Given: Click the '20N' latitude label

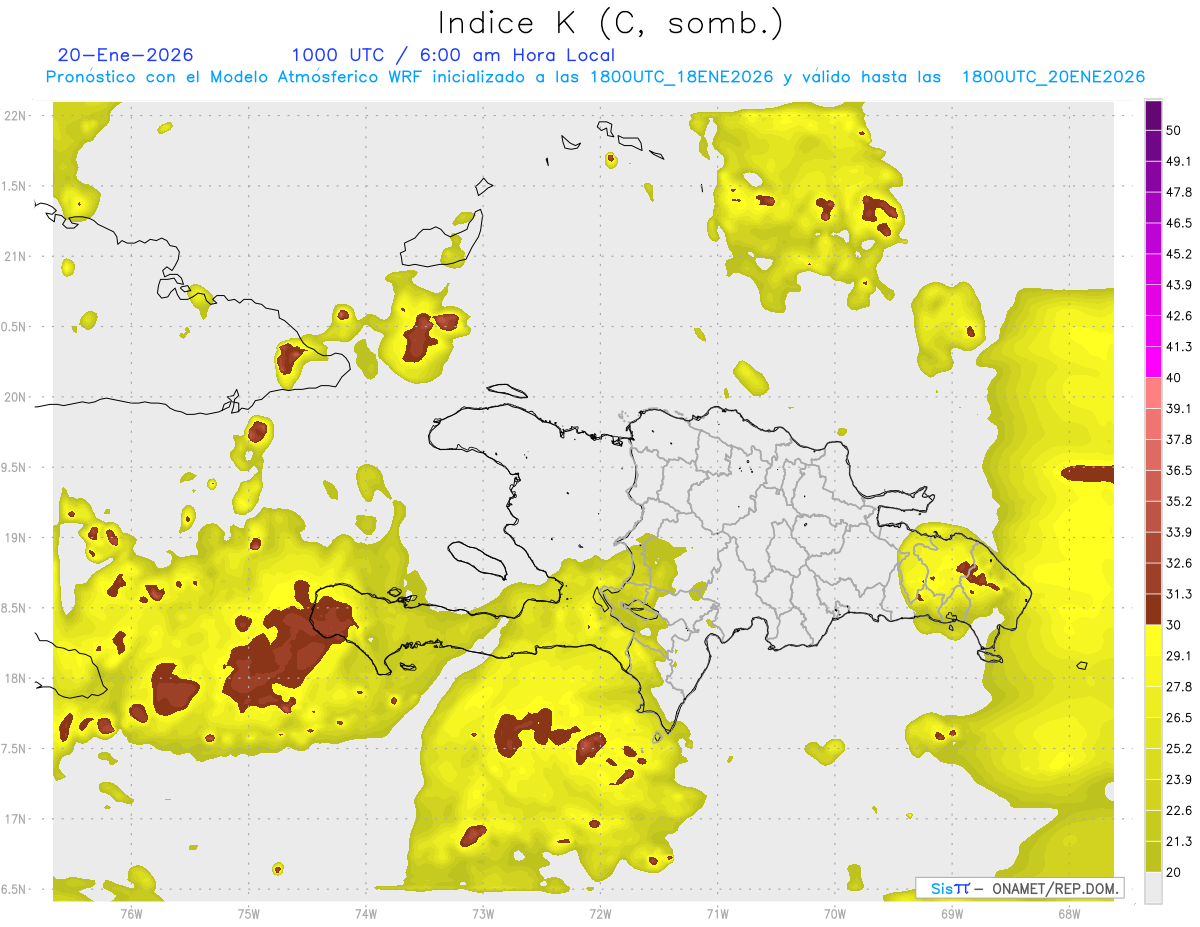Looking at the screenshot, I should pyautogui.click(x=16, y=397).
